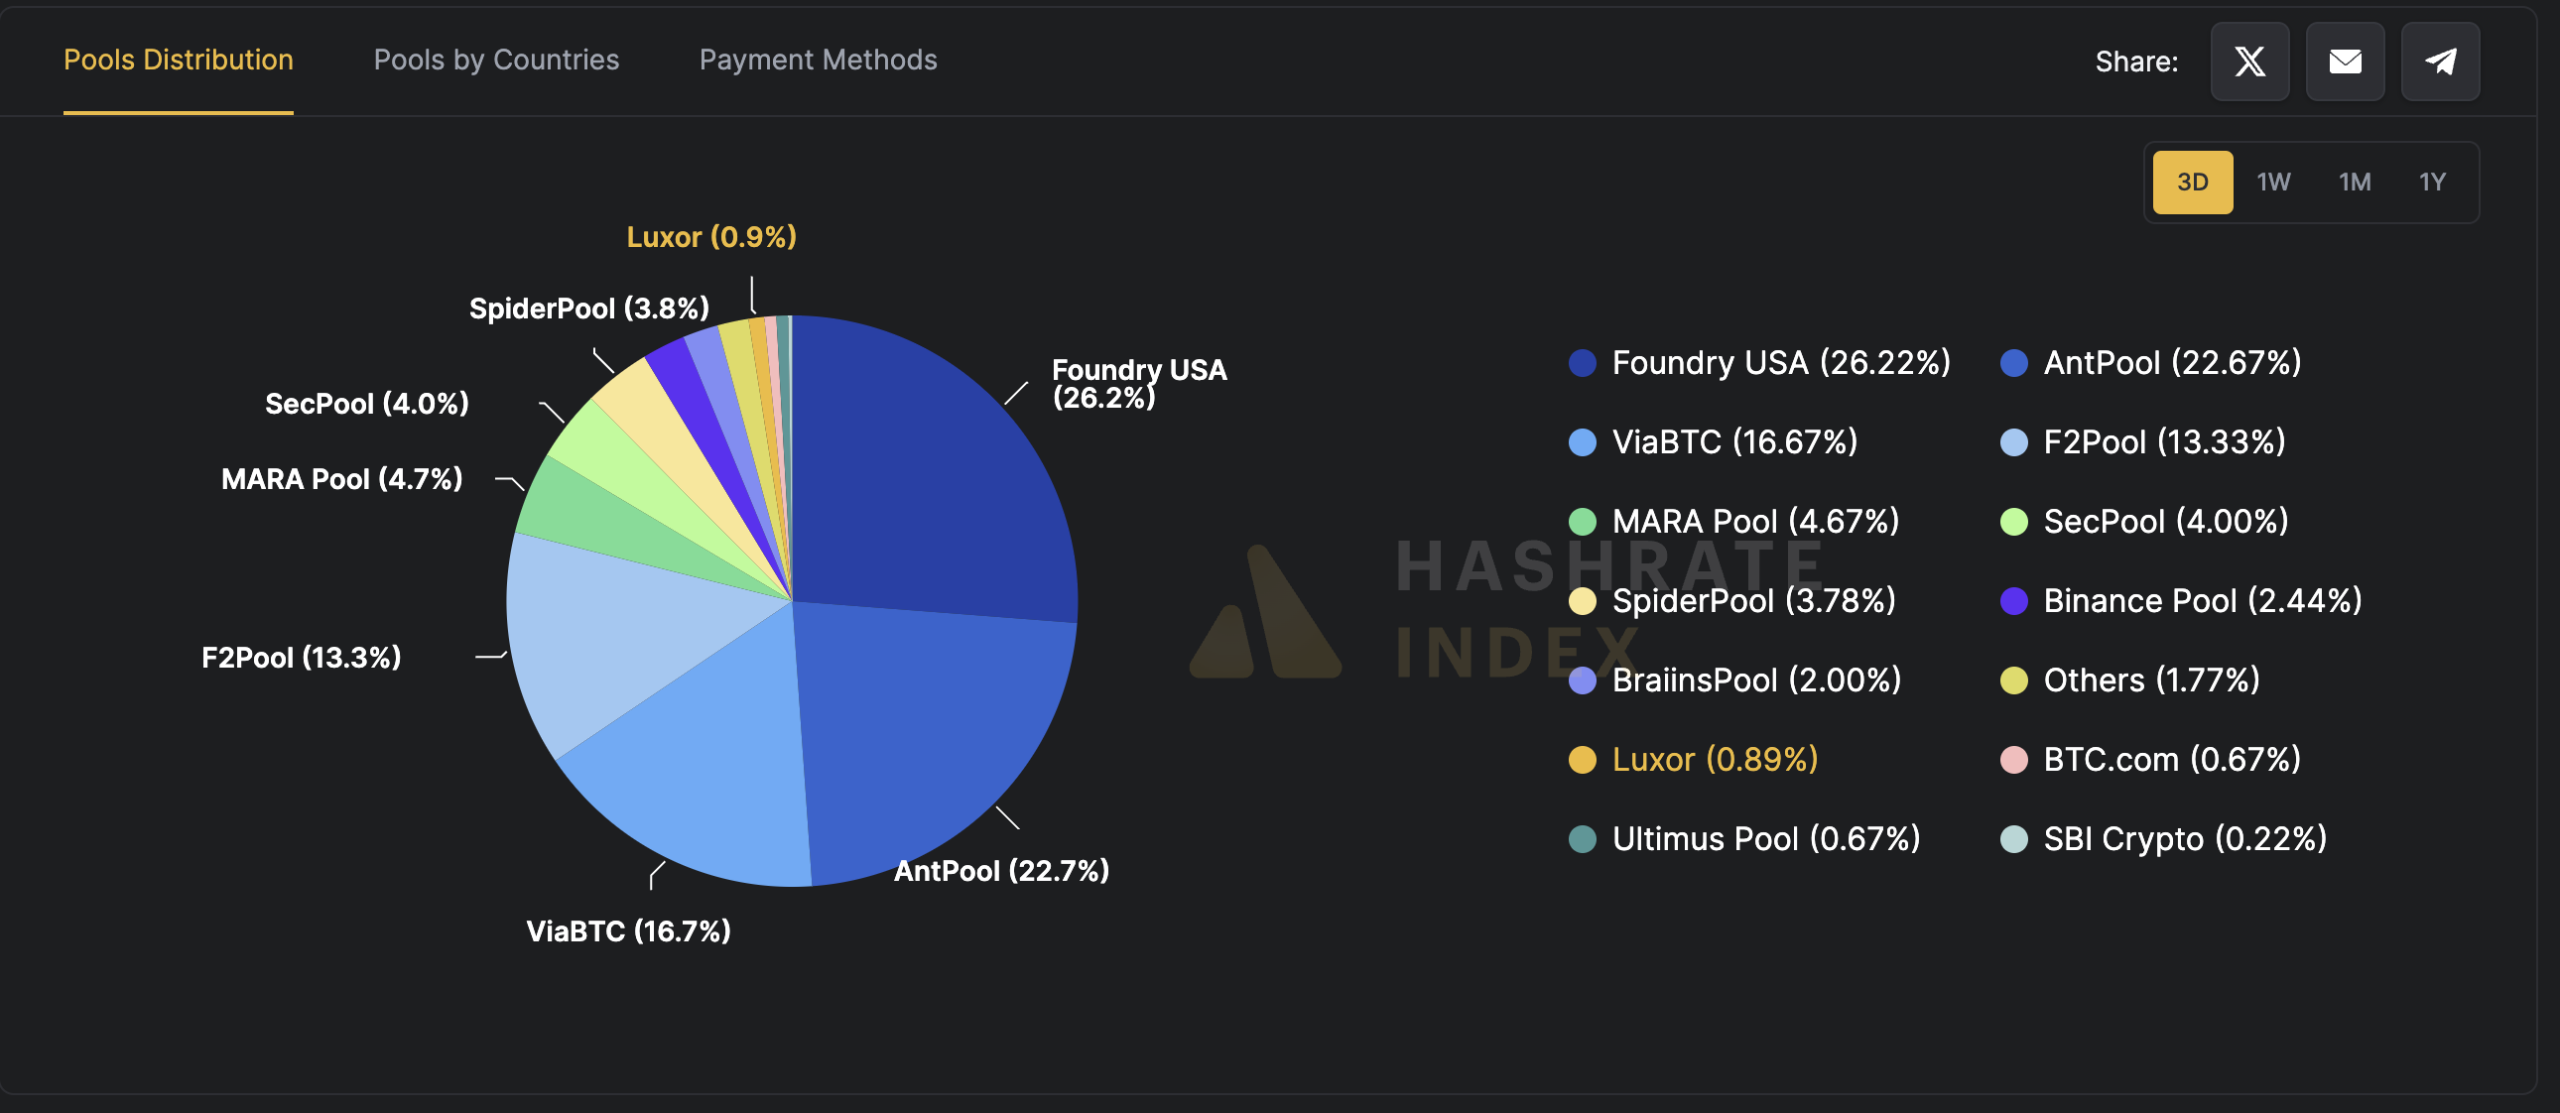Click the Telegram share icon
The height and width of the screenshot is (1113, 2560).
[2441, 59]
